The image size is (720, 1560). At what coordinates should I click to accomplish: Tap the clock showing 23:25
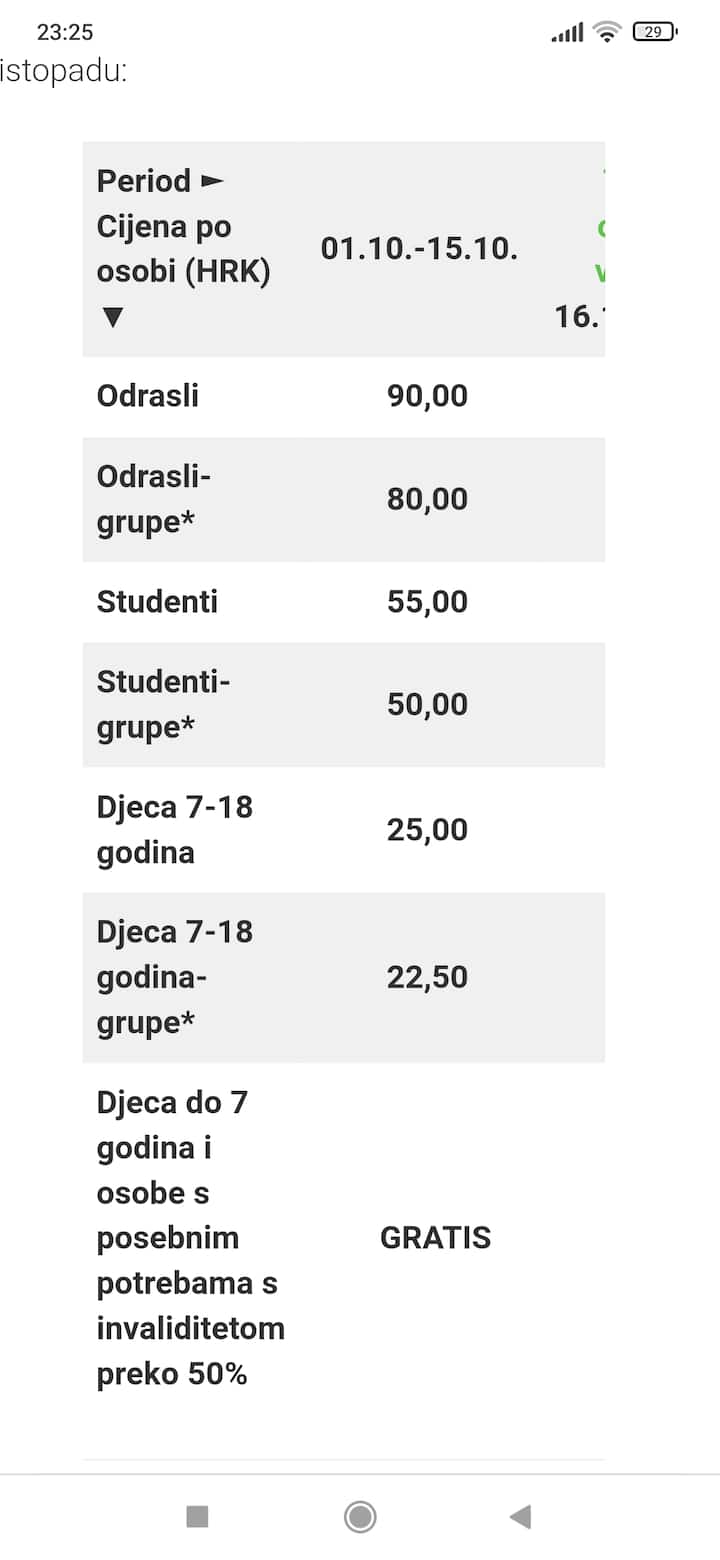65,32
